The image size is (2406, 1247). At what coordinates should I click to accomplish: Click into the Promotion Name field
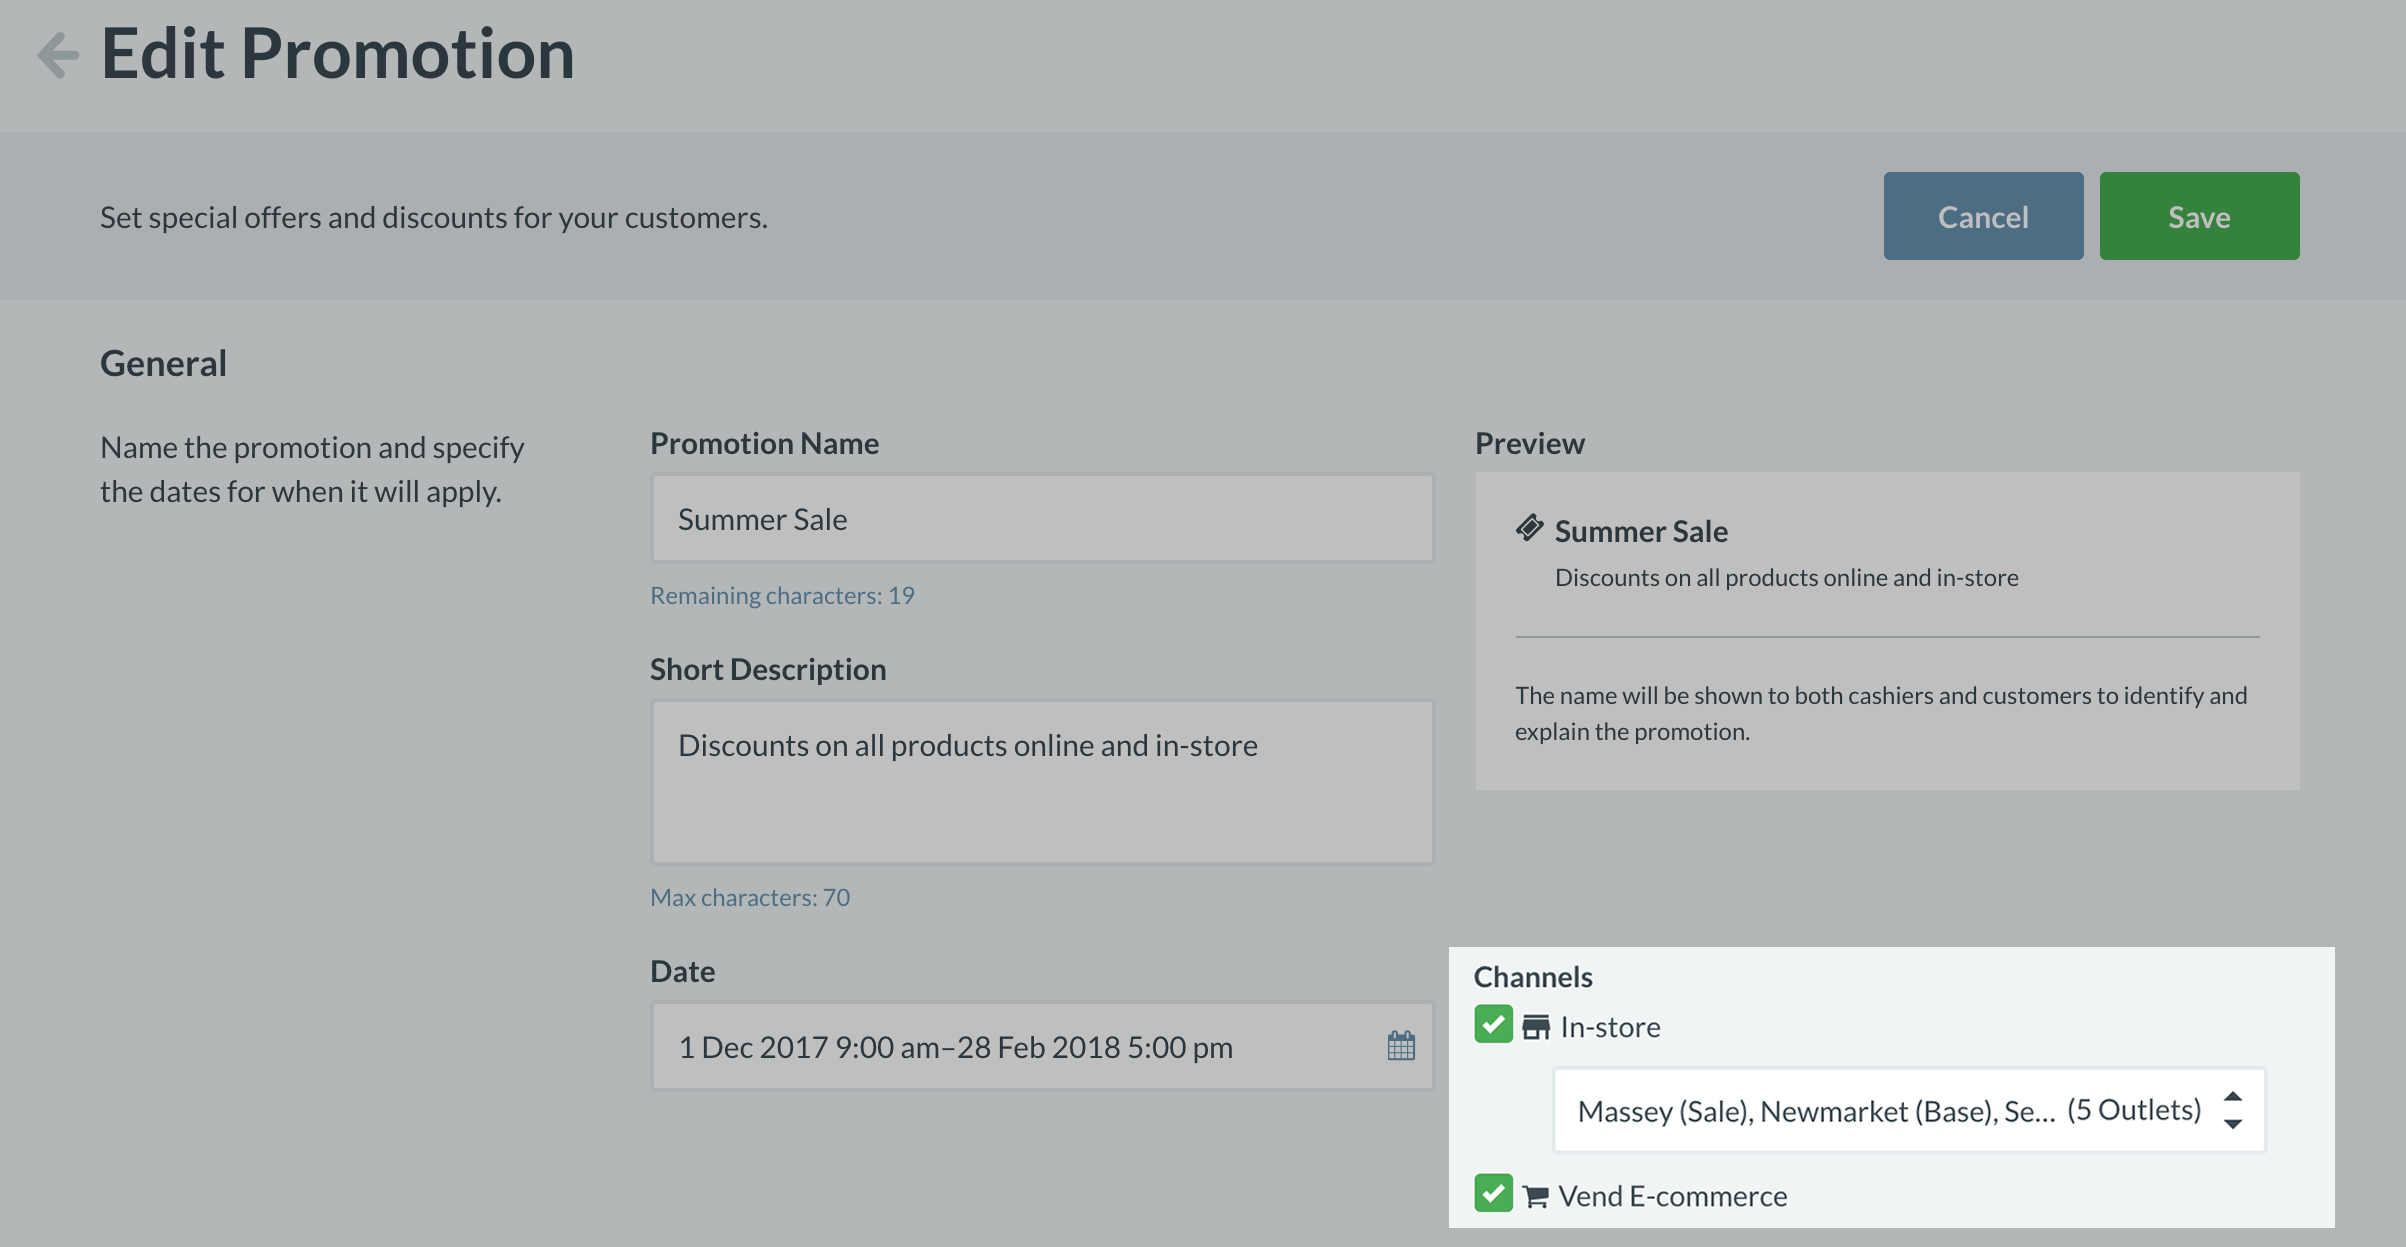pyautogui.click(x=1042, y=518)
